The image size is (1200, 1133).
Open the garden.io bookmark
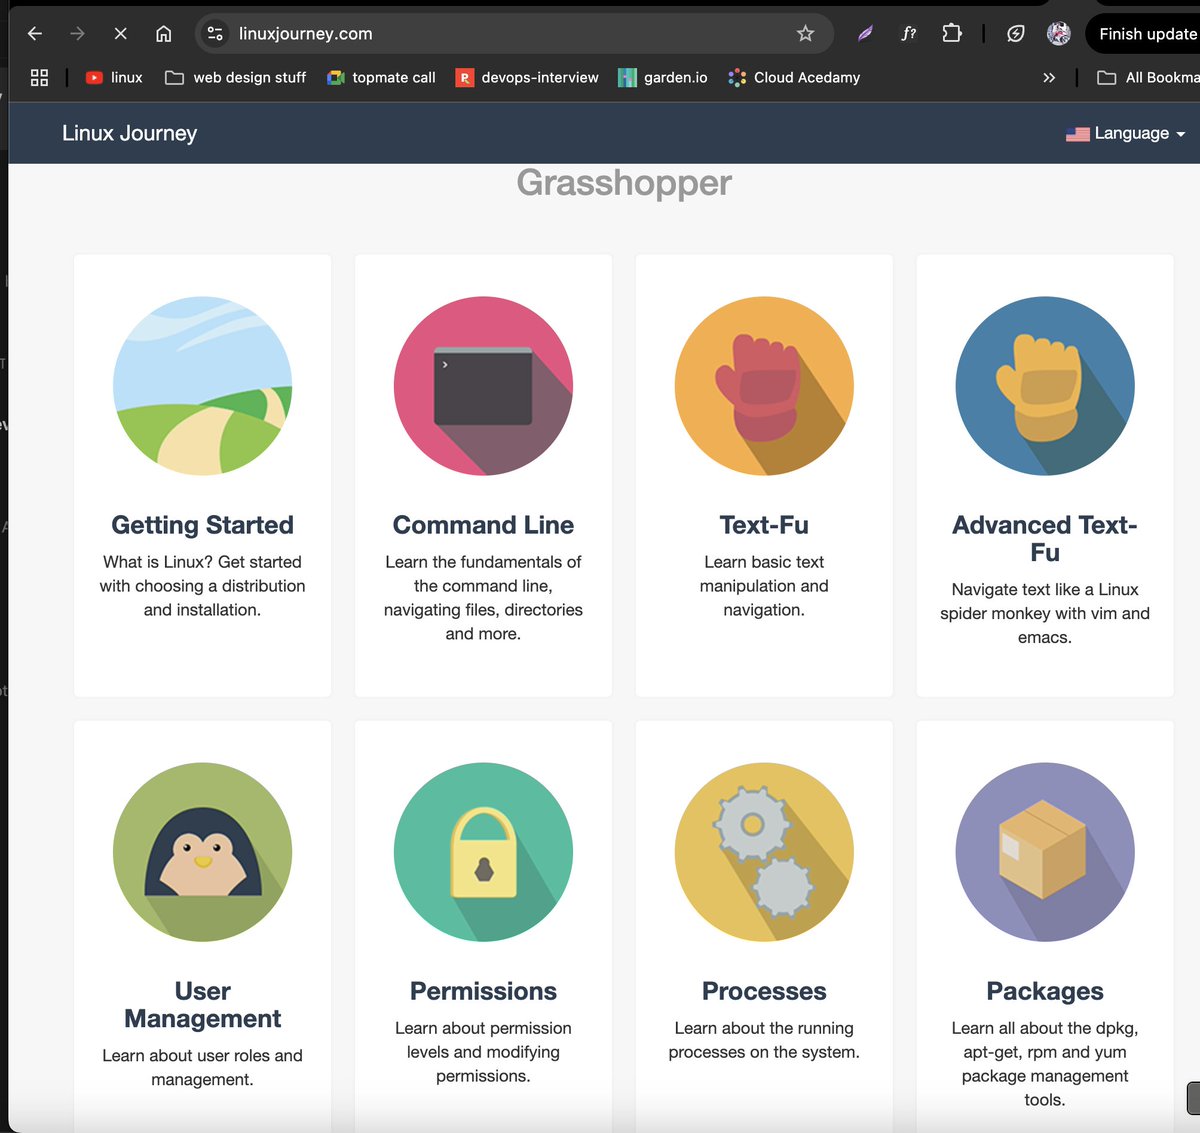pyautogui.click(x=663, y=77)
